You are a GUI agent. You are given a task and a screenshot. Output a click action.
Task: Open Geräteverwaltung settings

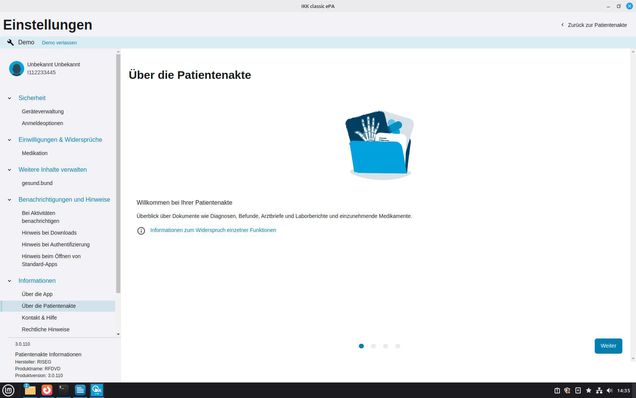click(43, 111)
